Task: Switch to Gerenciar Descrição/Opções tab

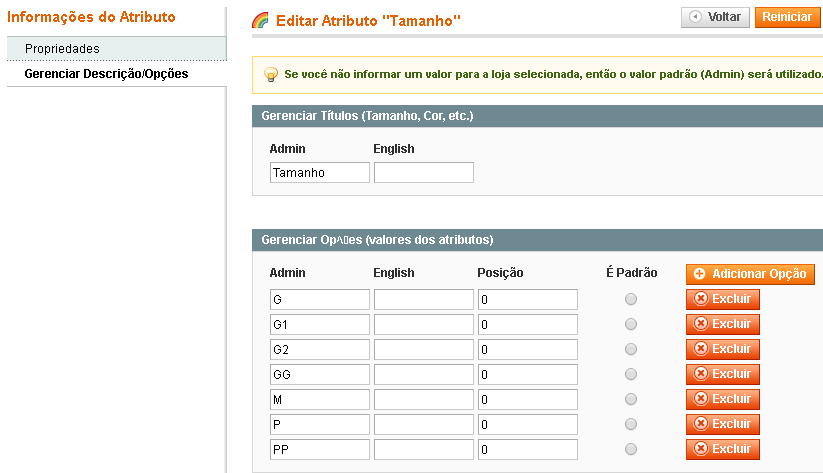Action: click(x=106, y=74)
